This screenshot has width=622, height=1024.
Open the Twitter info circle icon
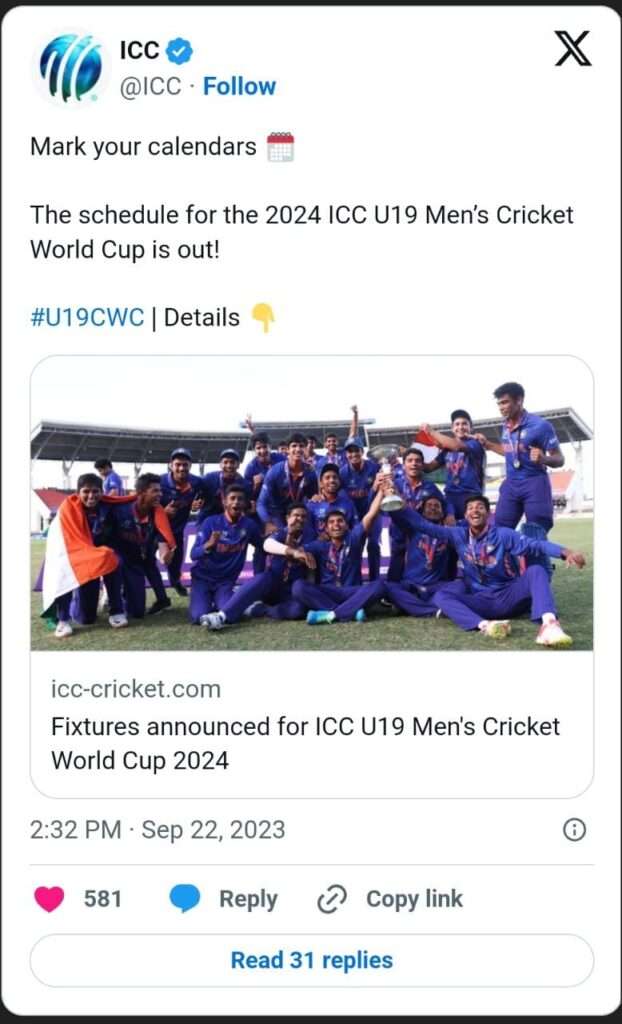574,830
